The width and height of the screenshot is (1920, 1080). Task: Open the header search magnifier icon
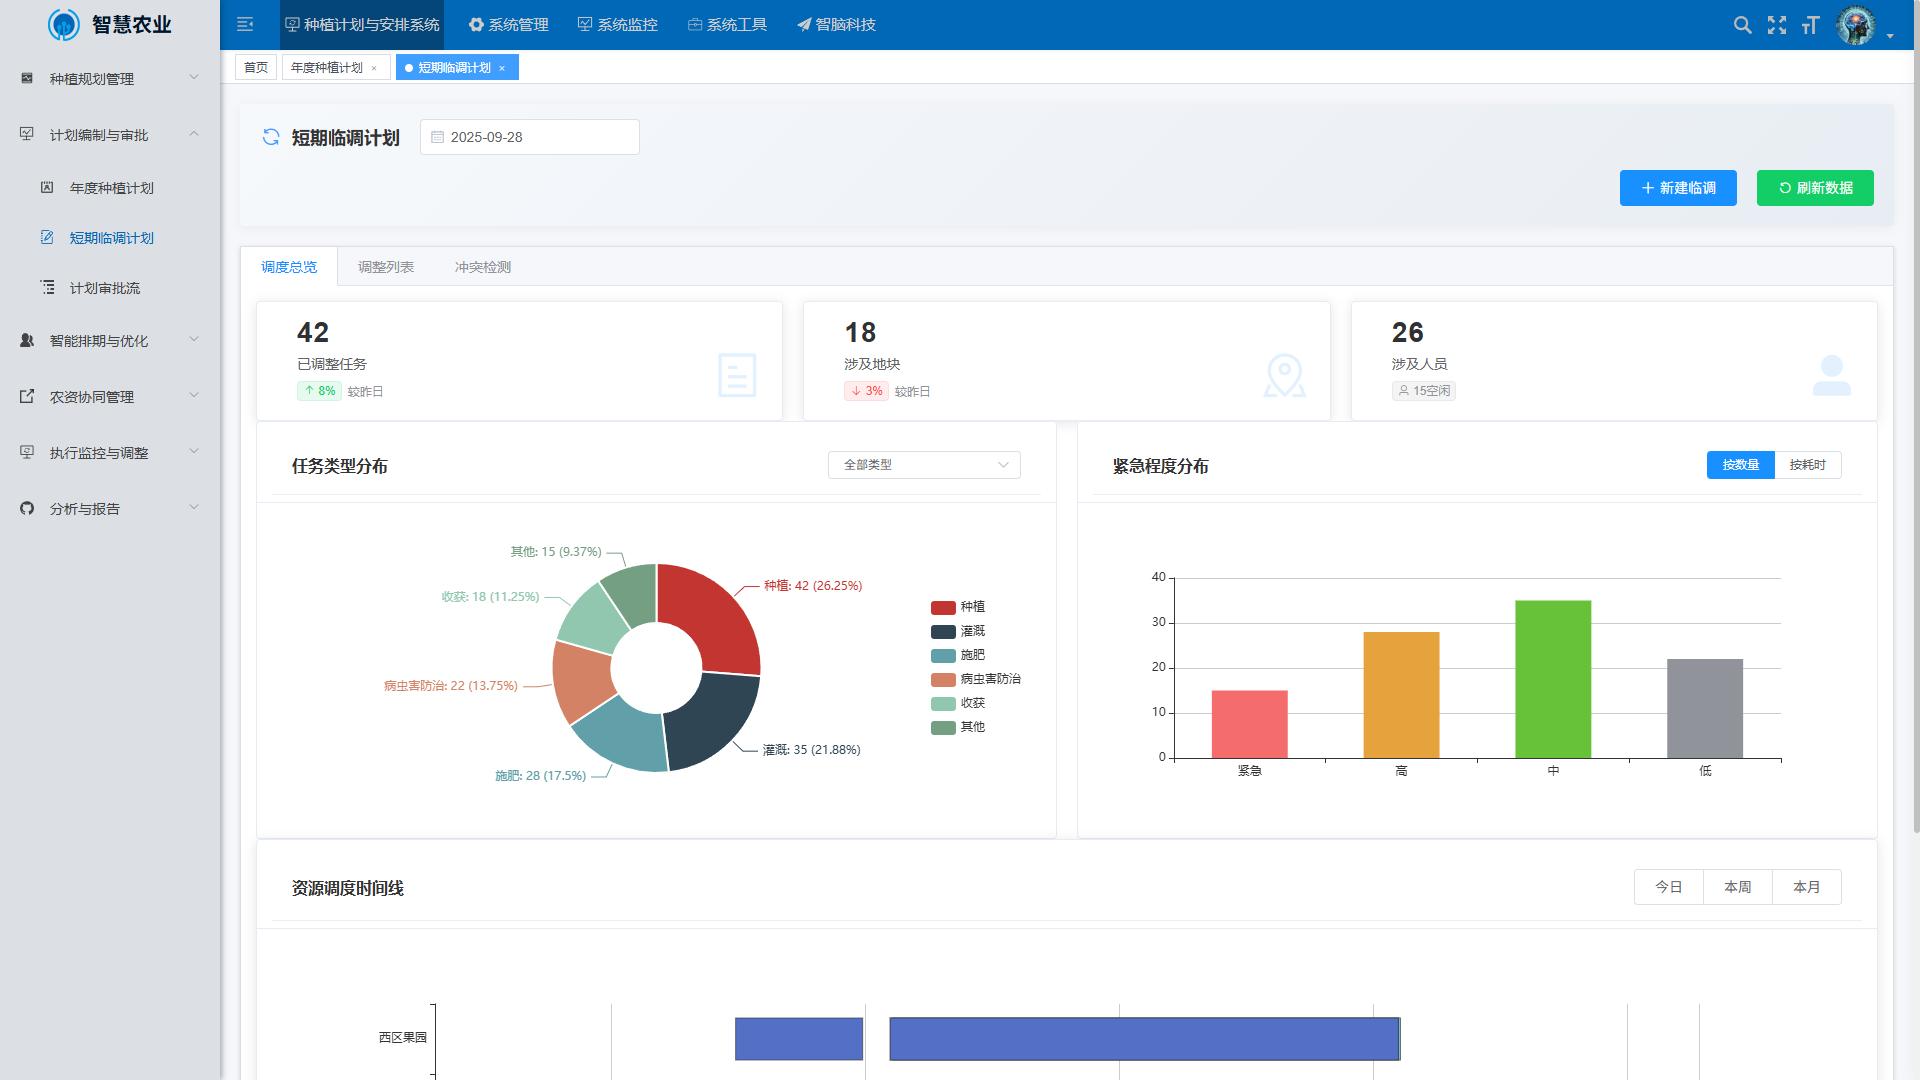pyautogui.click(x=1742, y=25)
